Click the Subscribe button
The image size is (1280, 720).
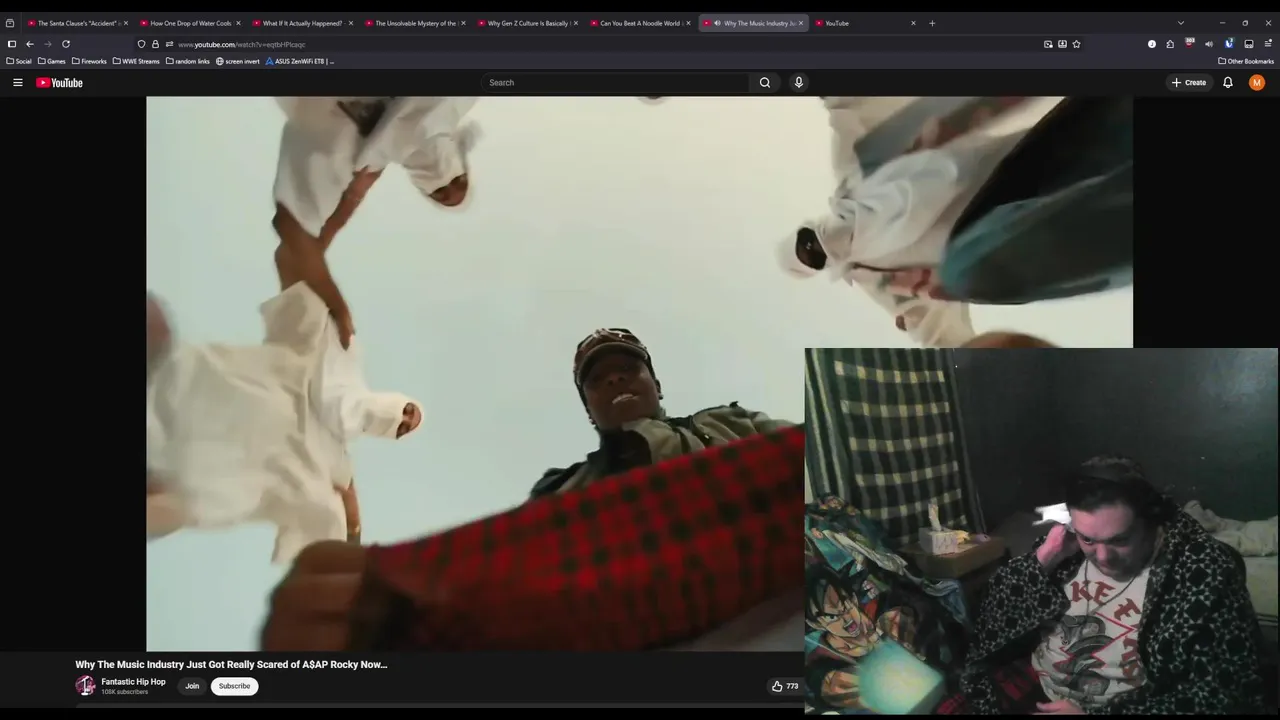234,686
